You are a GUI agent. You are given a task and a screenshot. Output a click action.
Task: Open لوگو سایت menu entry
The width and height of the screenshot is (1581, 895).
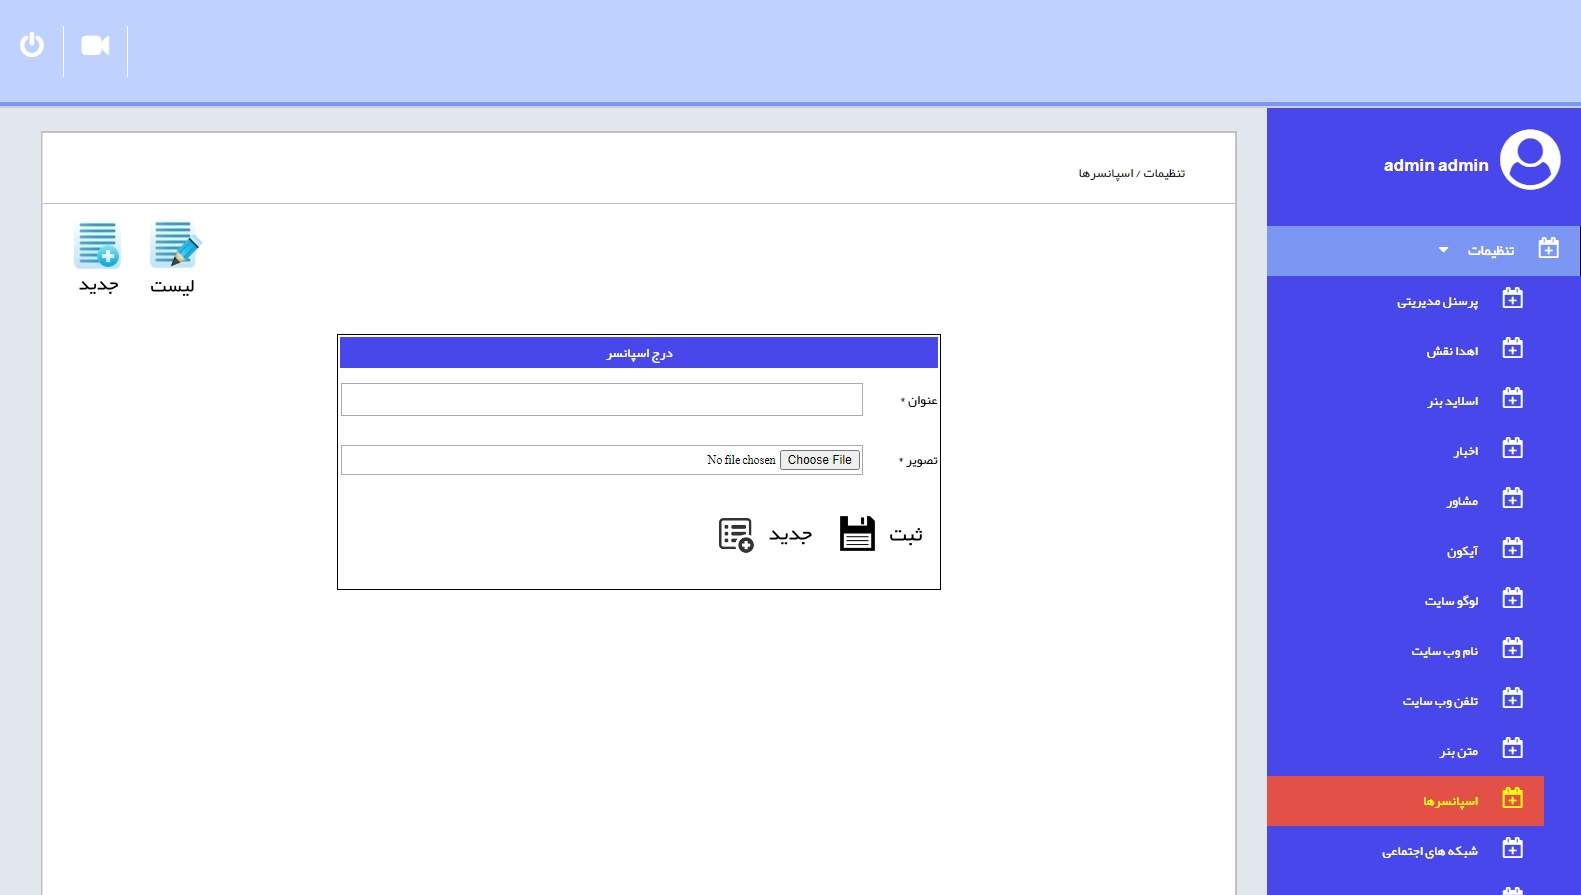1451,601
